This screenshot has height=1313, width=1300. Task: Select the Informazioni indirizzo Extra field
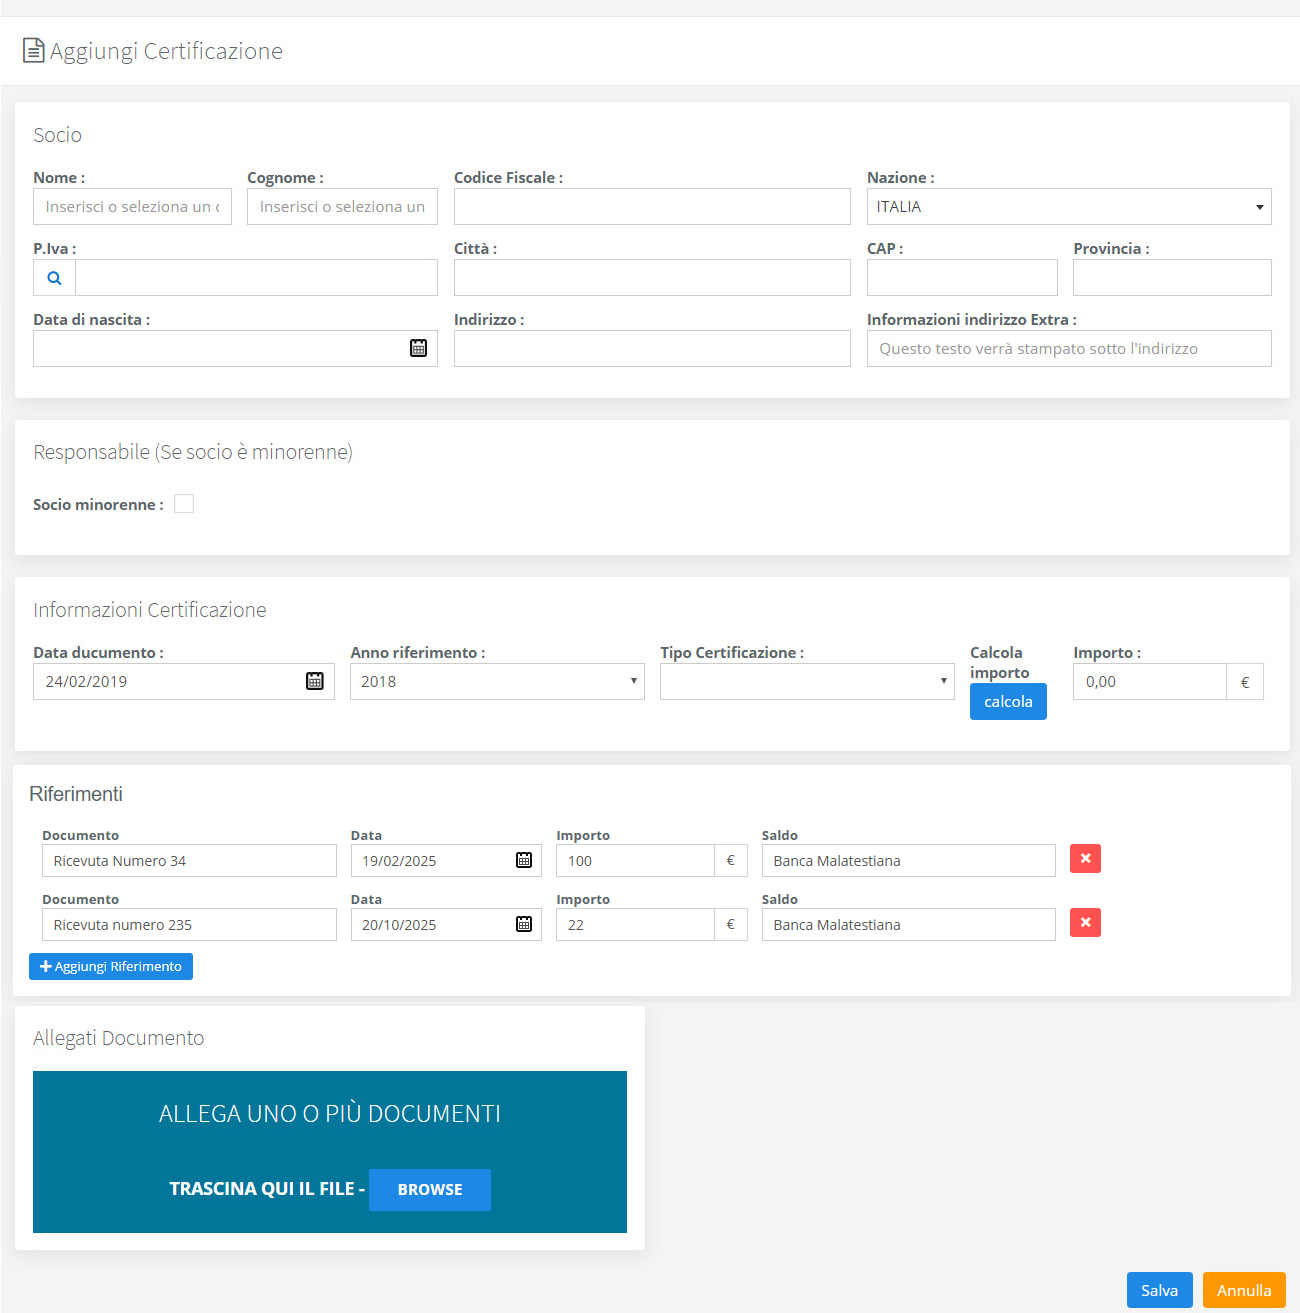tap(1068, 349)
